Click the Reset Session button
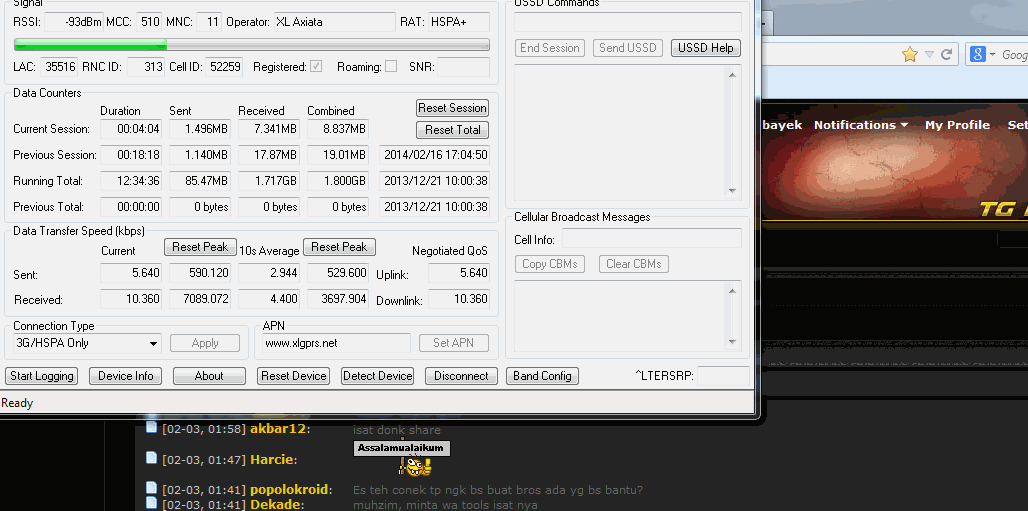 click(x=452, y=108)
